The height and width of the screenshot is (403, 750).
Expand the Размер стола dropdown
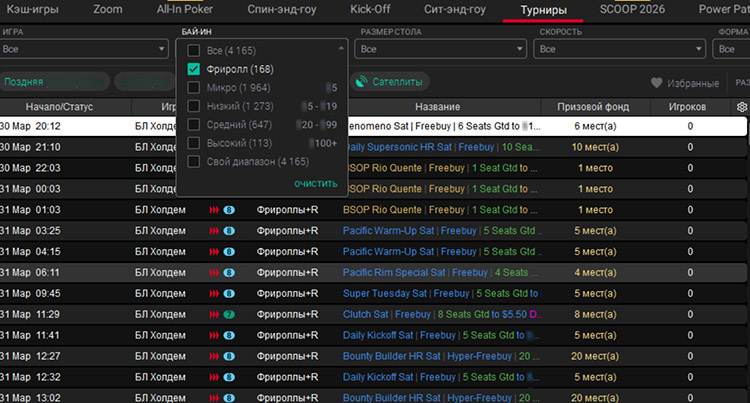tap(441, 49)
